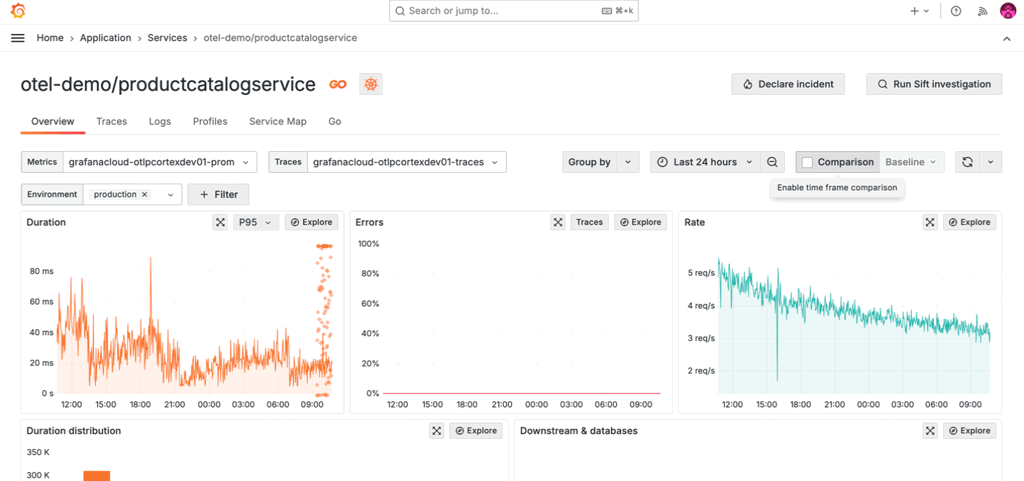Click otel-demo/productcatalogservice breadcrumb
Image resolution: width=1024 pixels, height=481 pixels.
click(x=280, y=38)
